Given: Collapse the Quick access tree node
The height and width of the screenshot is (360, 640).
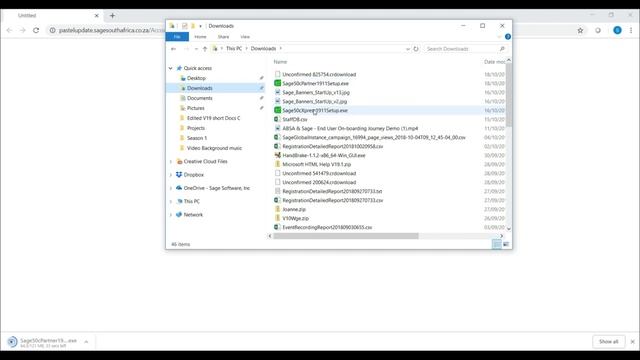Looking at the screenshot, I should coord(171,68).
